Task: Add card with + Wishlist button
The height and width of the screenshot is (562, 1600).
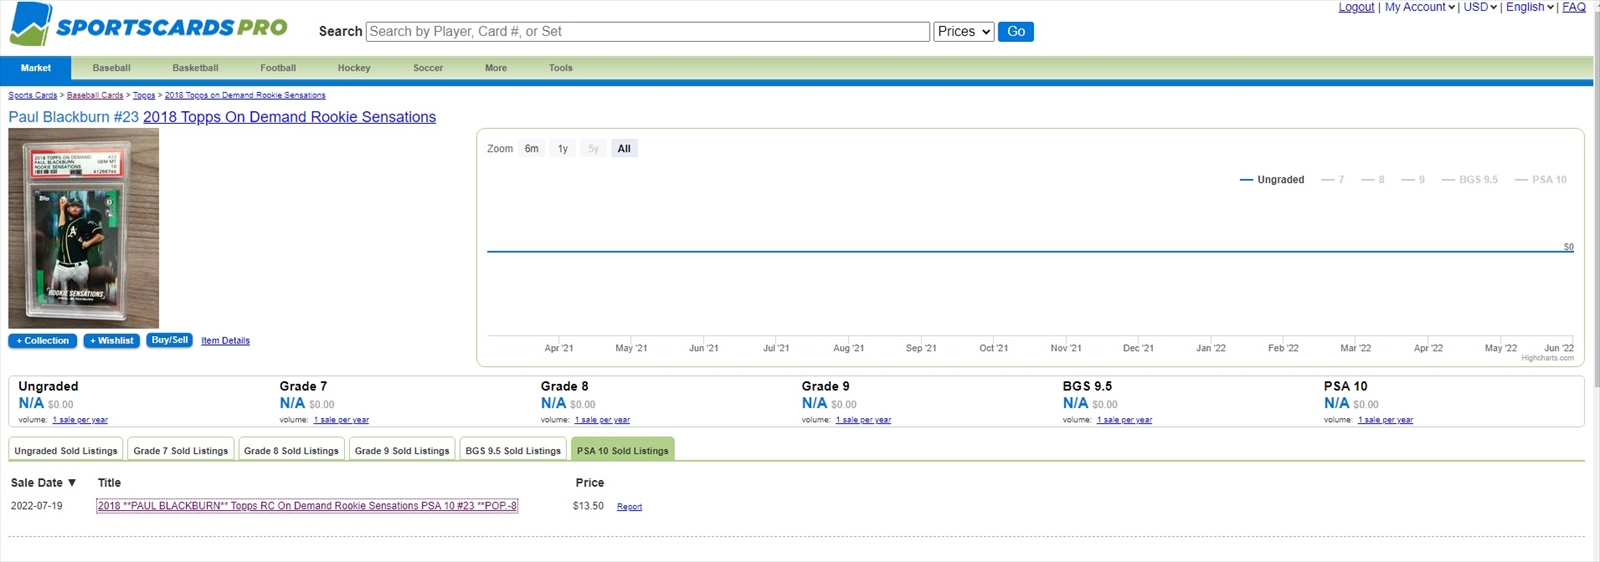Action: point(112,341)
